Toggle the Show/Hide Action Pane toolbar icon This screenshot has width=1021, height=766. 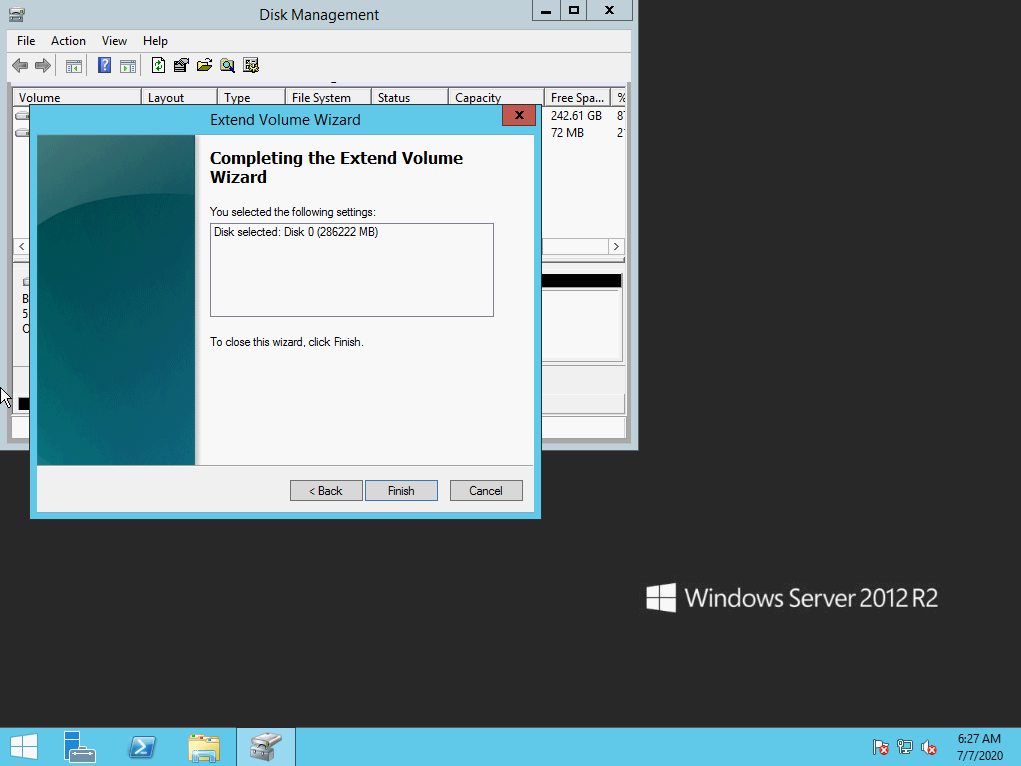[128, 65]
